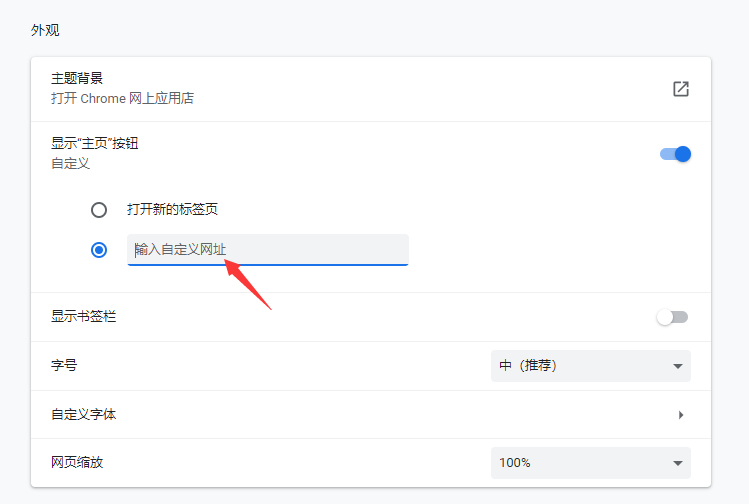
Task: Click the 网页缩放 label
Action: click(77, 463)
